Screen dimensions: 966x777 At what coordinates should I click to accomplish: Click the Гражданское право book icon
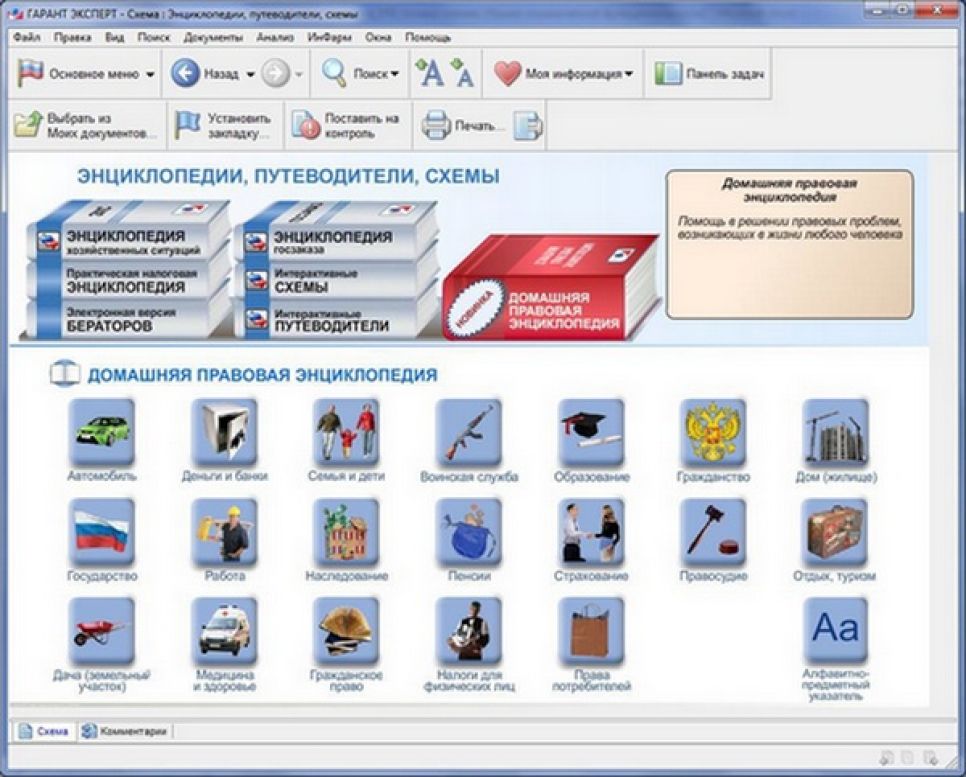346,630
